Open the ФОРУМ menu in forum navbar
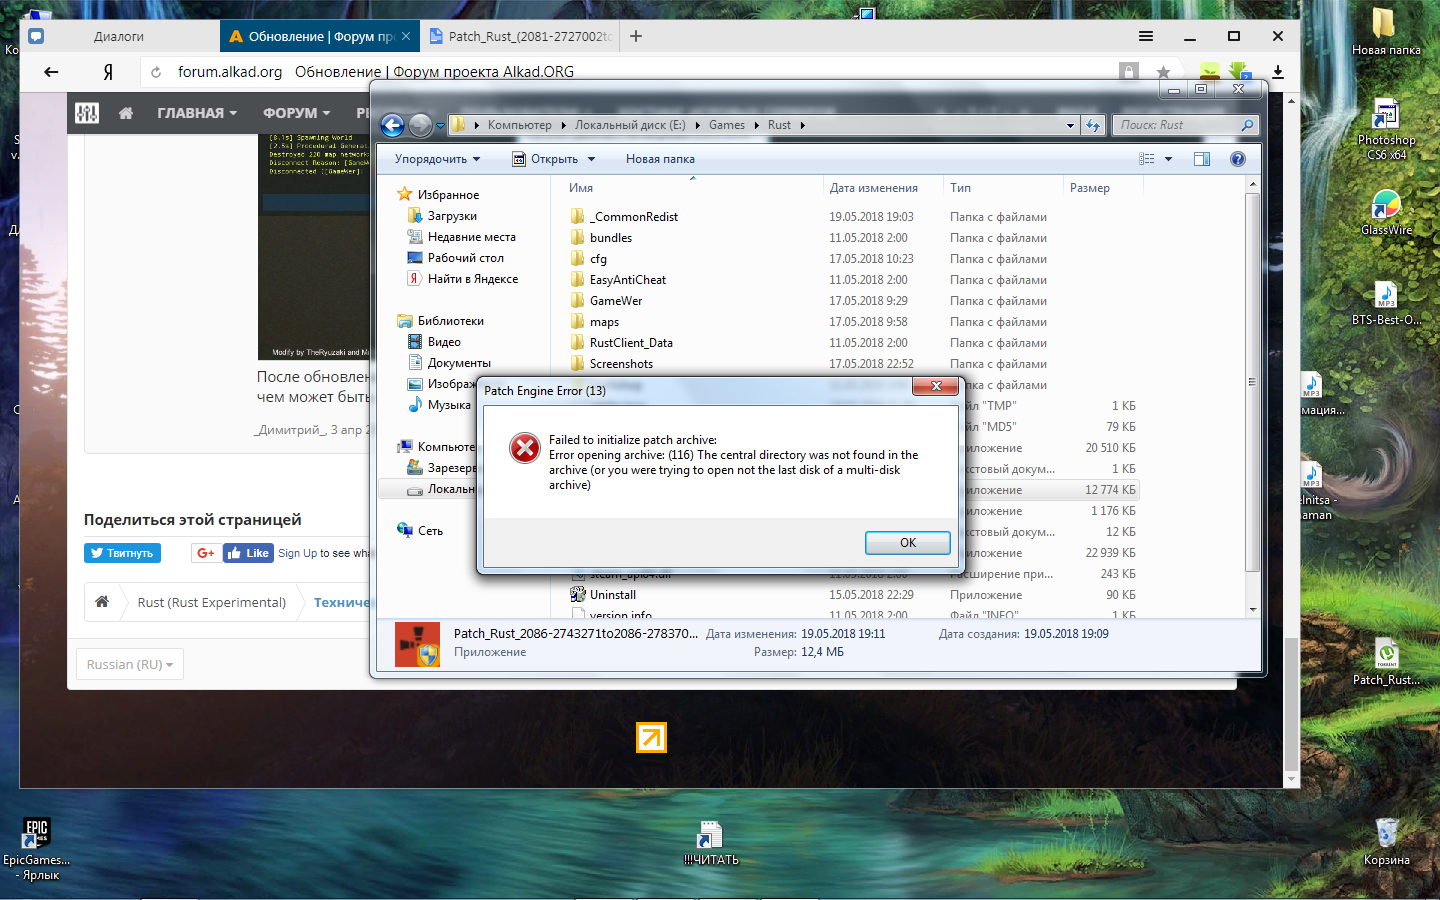Image resolution: width=1440 pixels, height=900 pixels. pos(296,113)
